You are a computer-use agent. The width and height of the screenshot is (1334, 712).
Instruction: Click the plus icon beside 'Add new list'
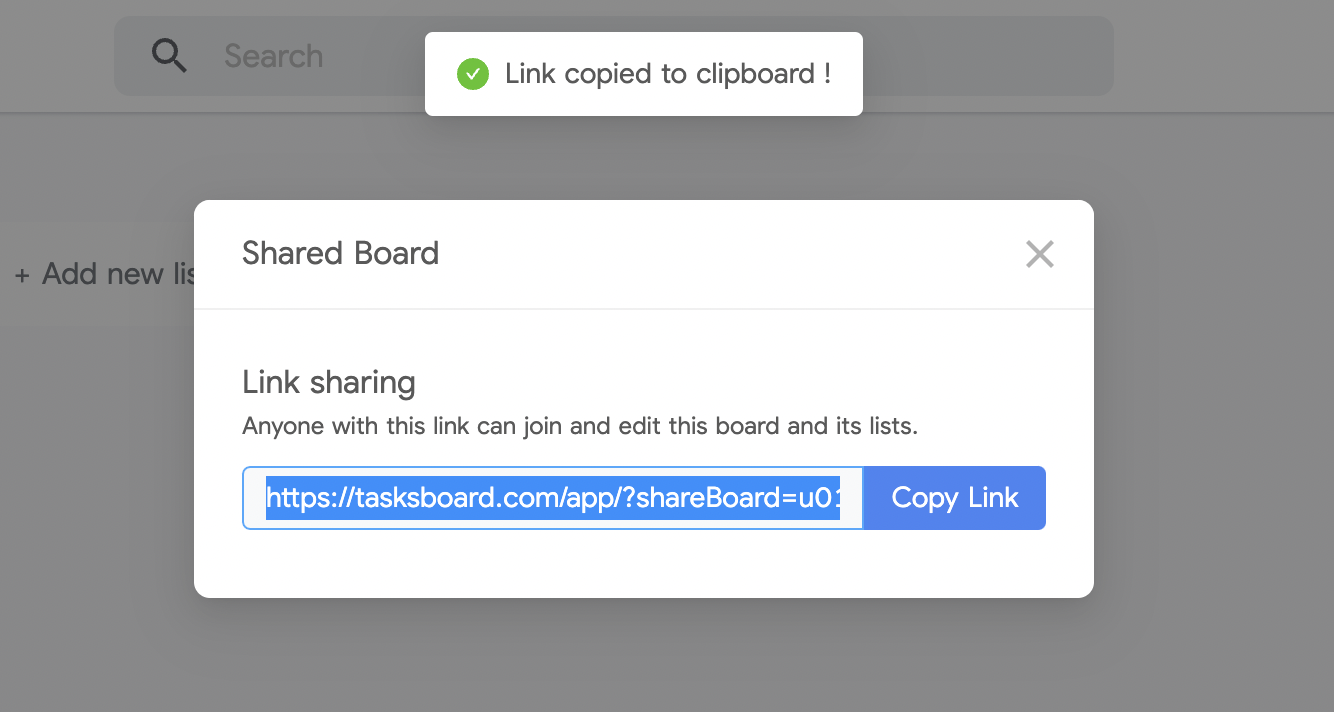point(22,274)
